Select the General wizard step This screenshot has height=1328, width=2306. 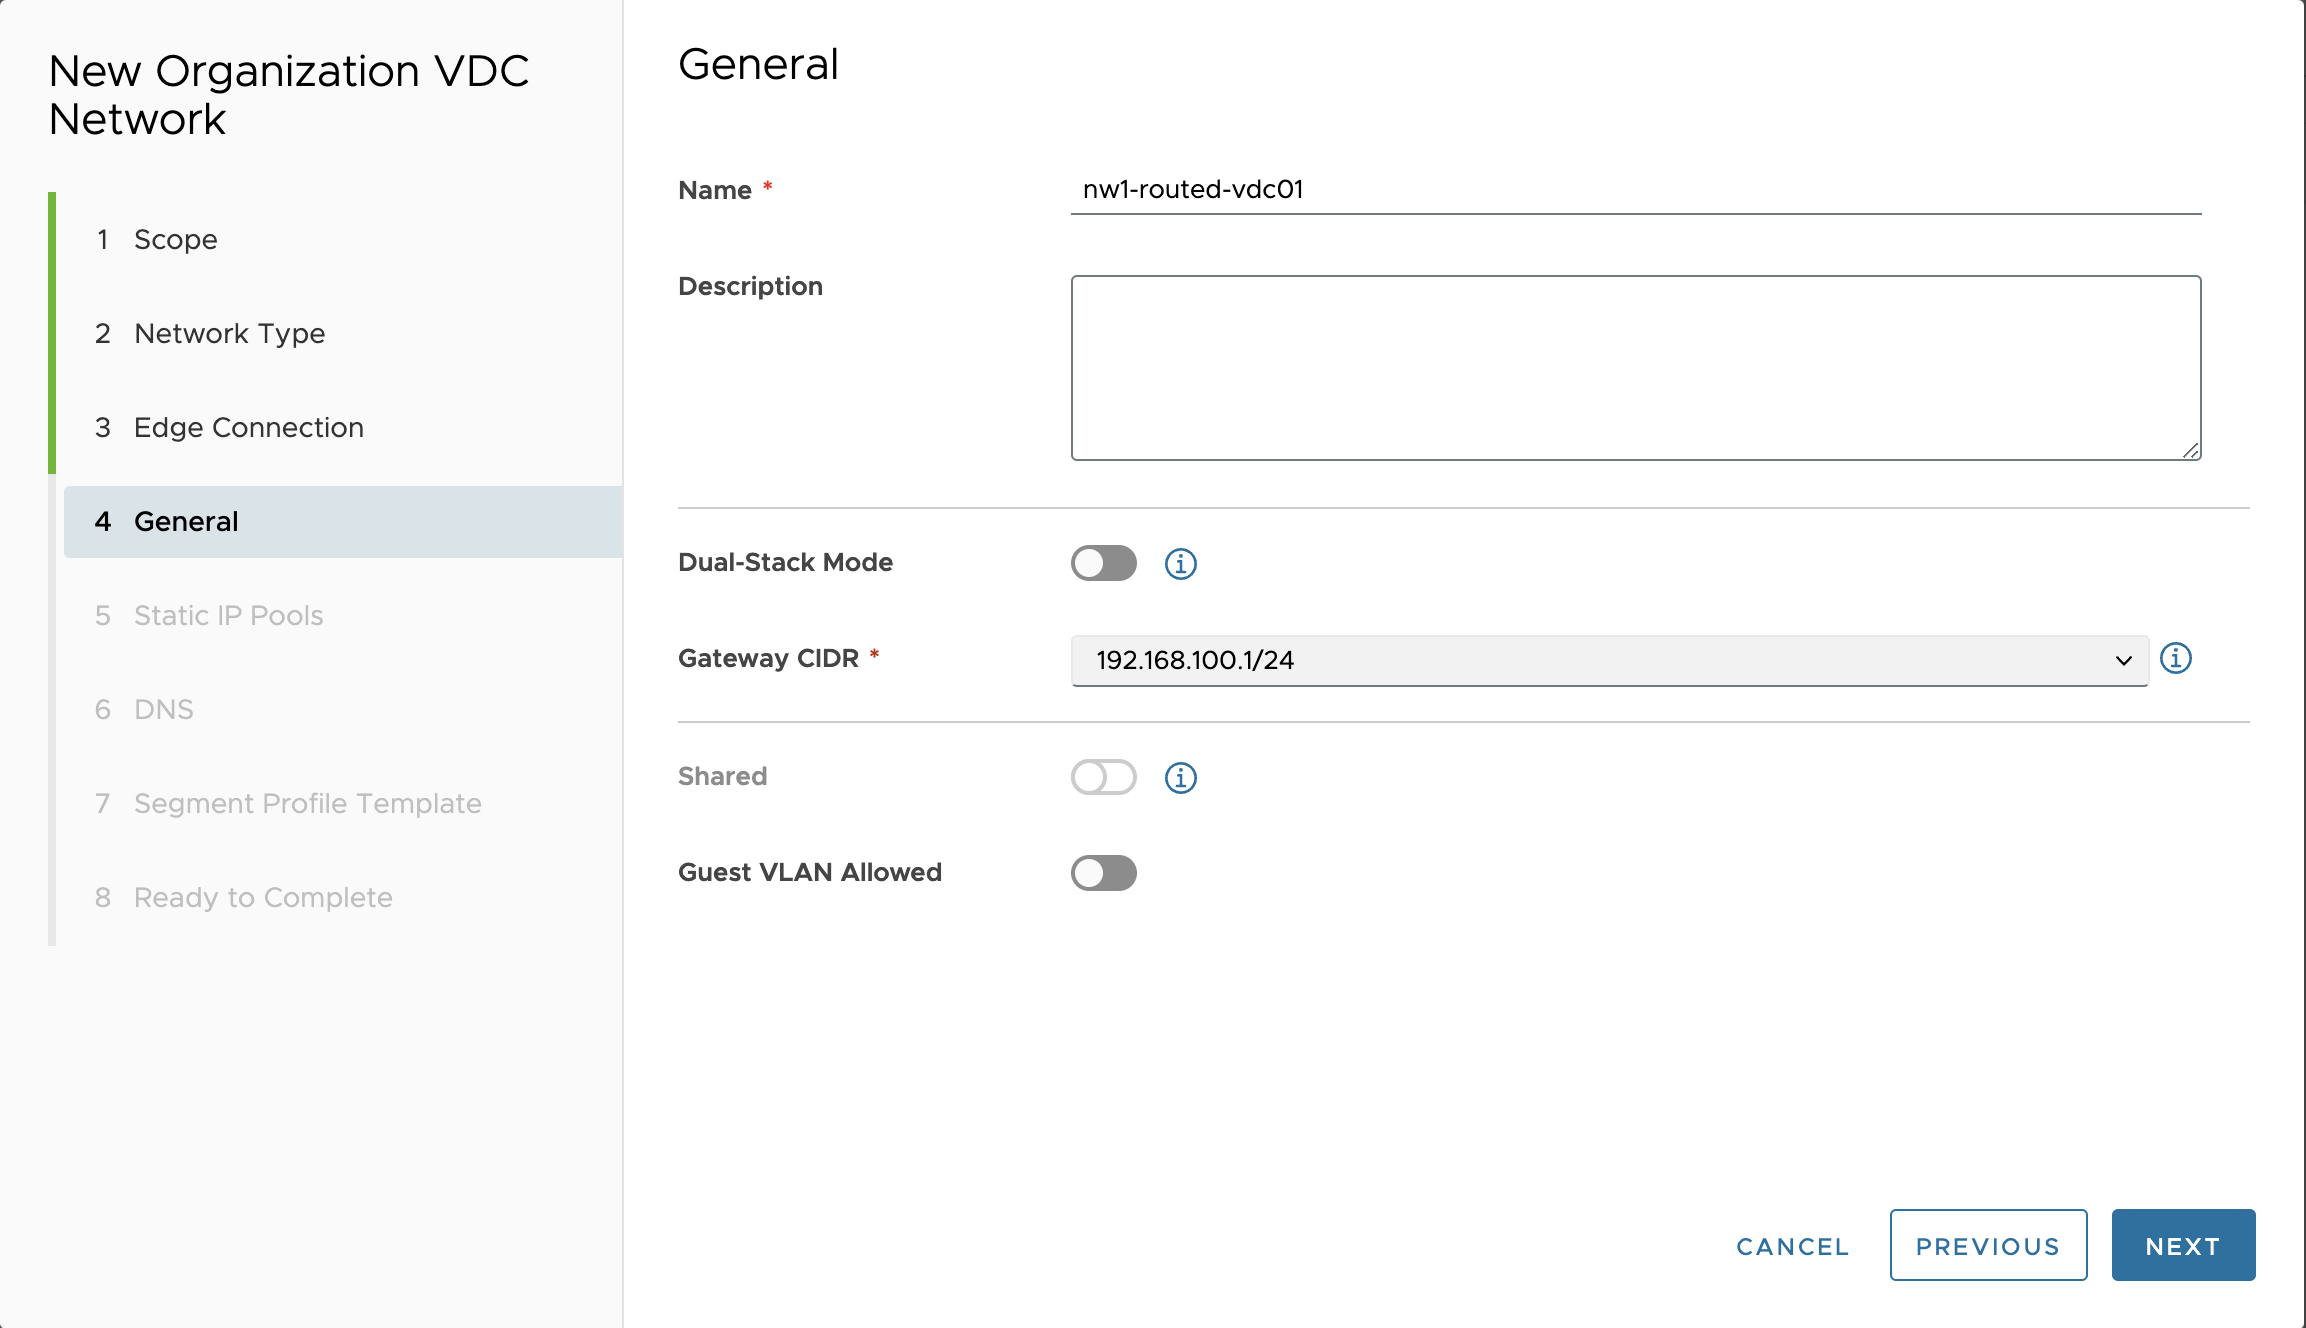[x=186, y=522]
